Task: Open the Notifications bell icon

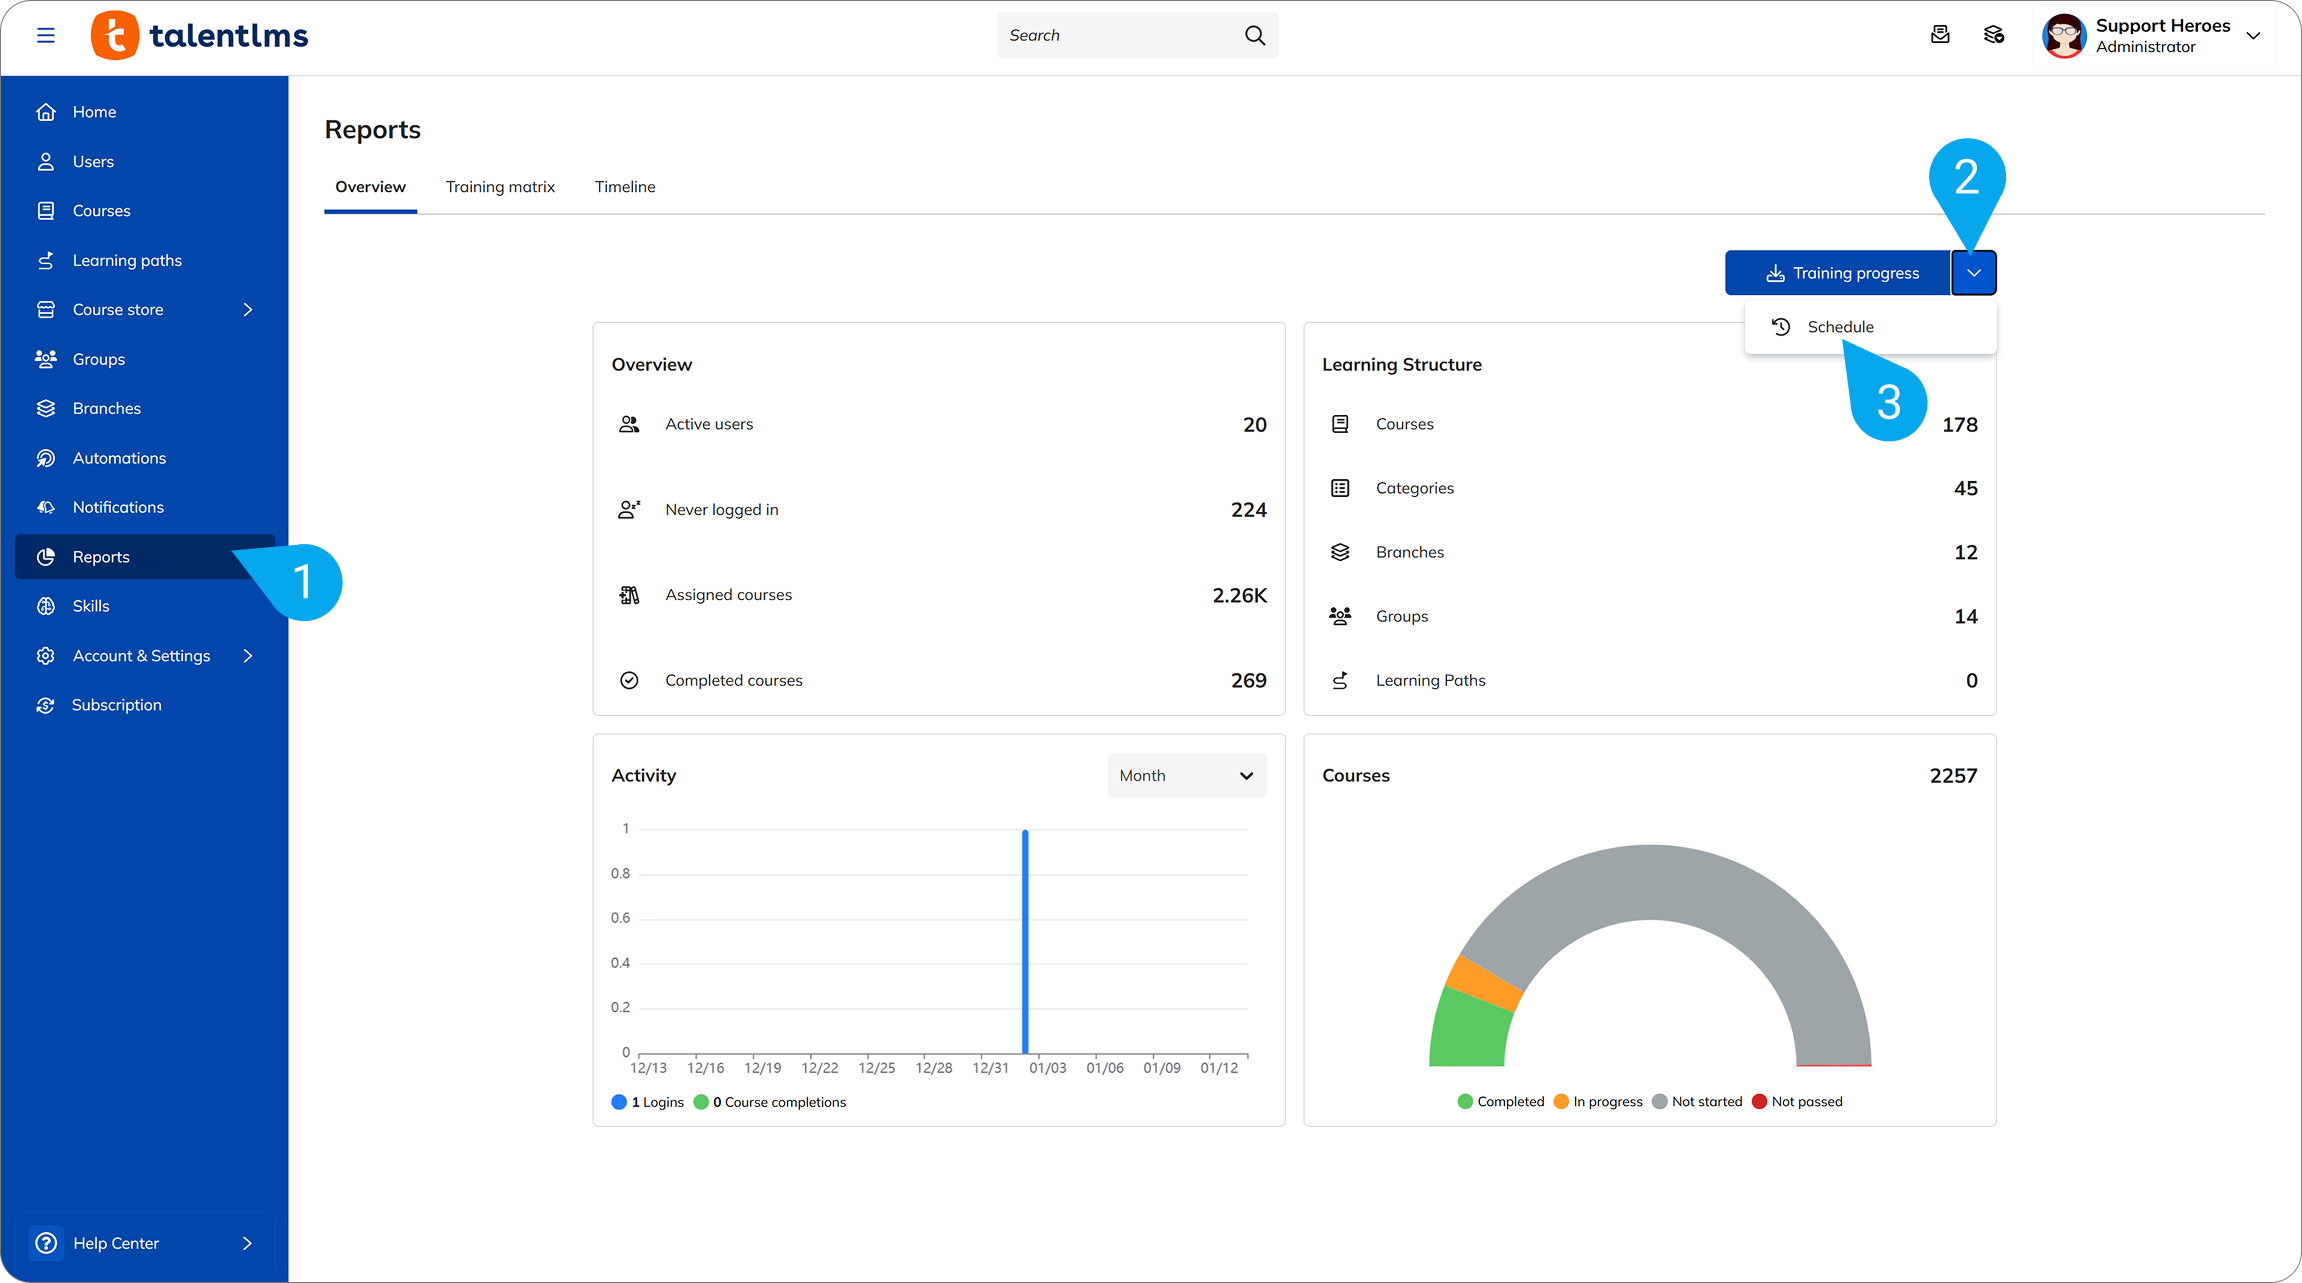Action: [x=46, y=507]
